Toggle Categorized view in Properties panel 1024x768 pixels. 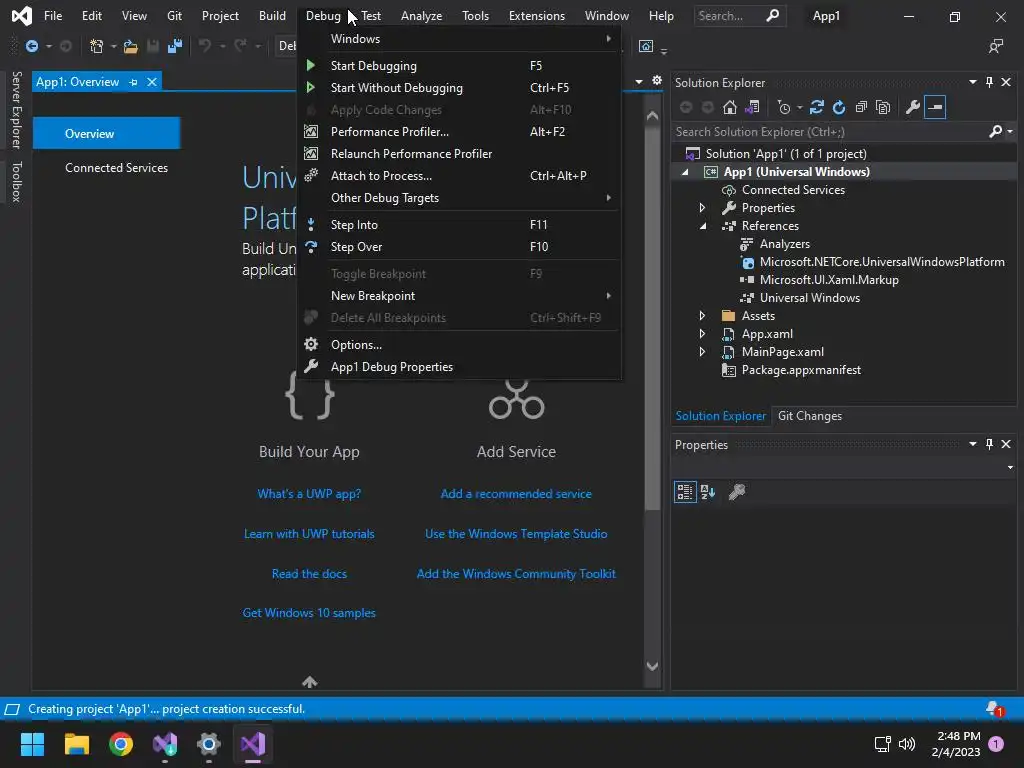[x=685, y=492]
